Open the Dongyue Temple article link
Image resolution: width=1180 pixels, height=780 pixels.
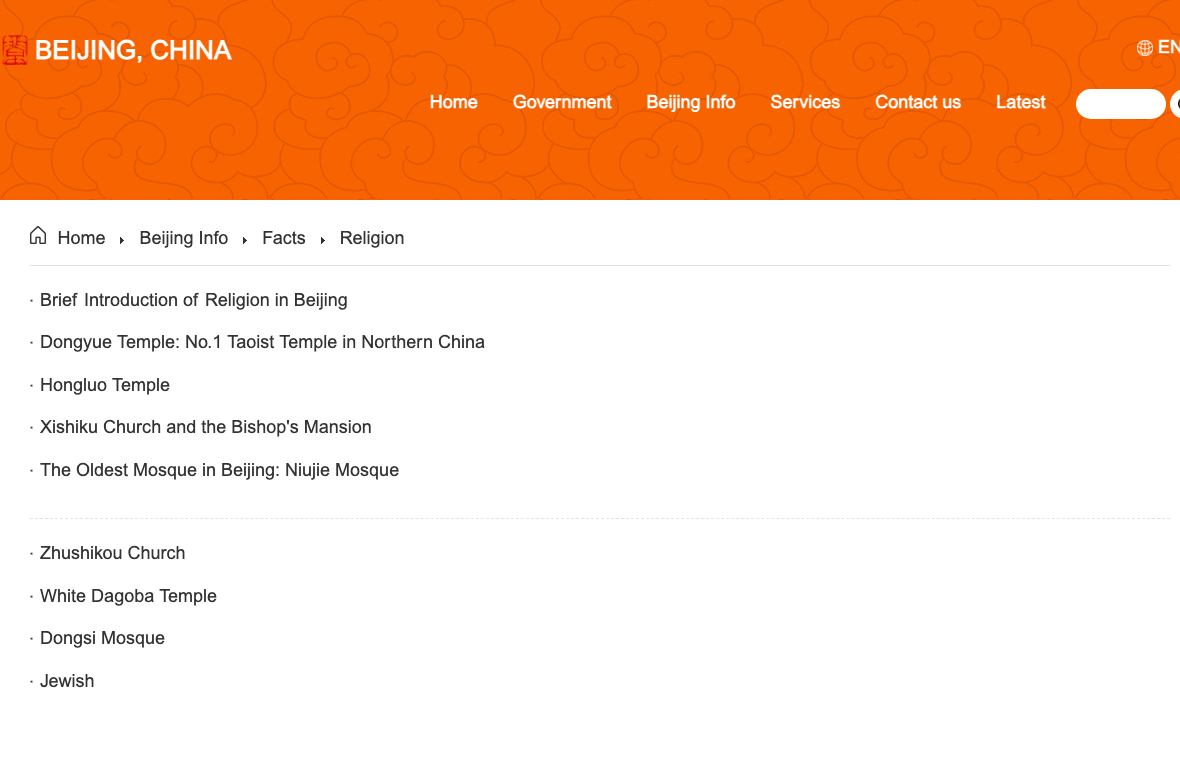[262, 343]
